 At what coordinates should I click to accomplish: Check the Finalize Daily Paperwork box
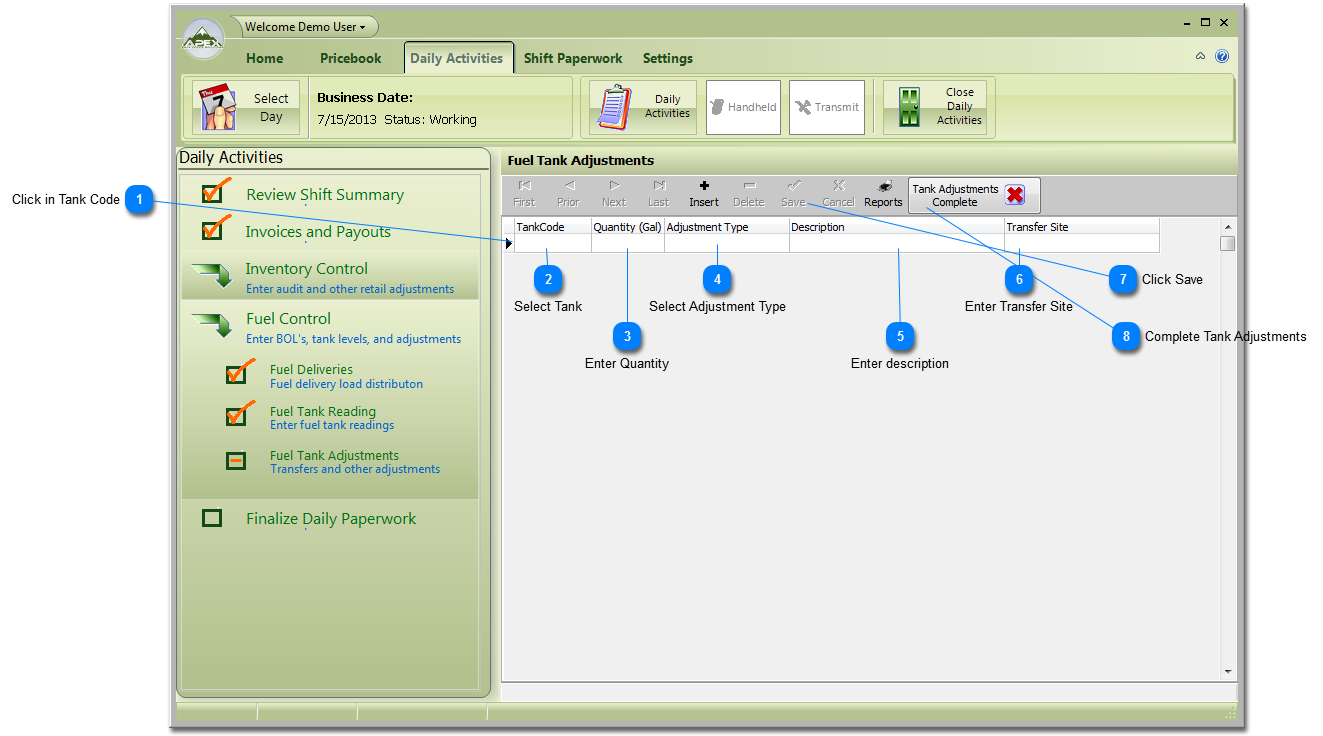(212, 518)
